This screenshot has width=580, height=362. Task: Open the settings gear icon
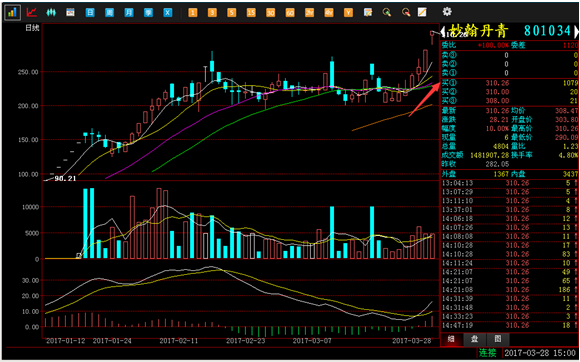click(x=447, y=12)
